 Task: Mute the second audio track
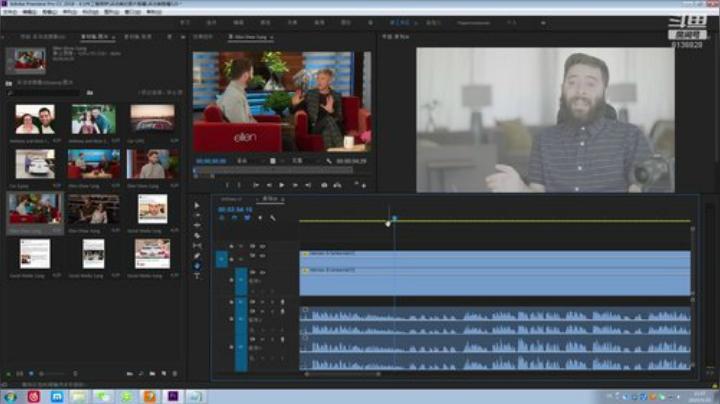263,312
